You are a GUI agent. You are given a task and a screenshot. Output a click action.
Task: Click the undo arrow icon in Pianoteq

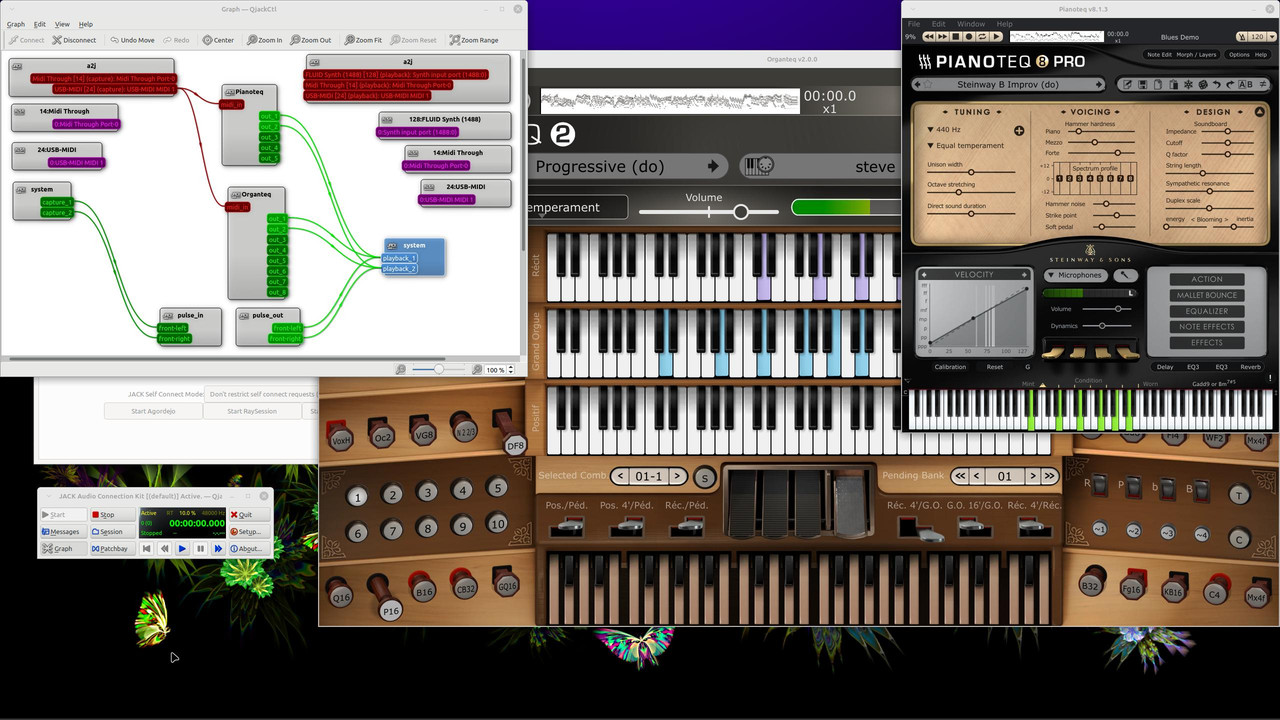(1217, 85)
